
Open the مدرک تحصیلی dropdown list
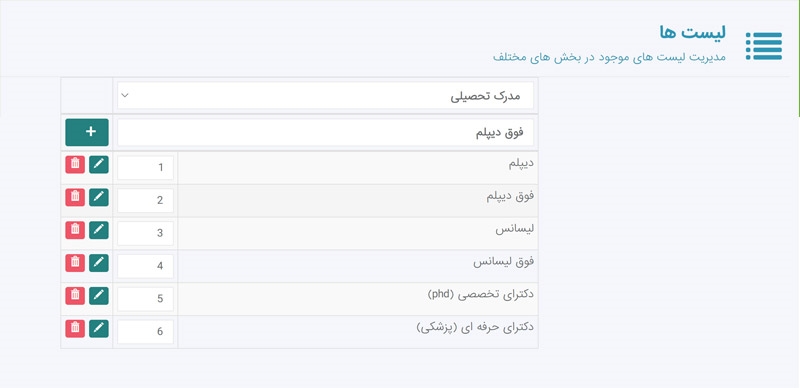pyautogui.click(x=326, y=95)
